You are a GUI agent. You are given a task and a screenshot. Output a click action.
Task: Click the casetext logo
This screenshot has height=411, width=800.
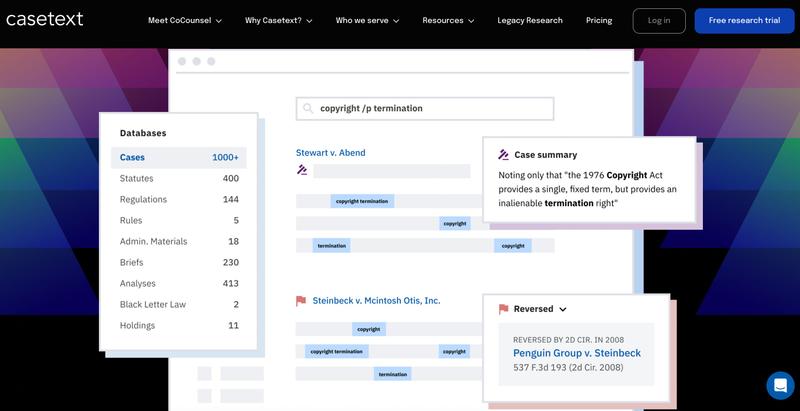point(44,20)
